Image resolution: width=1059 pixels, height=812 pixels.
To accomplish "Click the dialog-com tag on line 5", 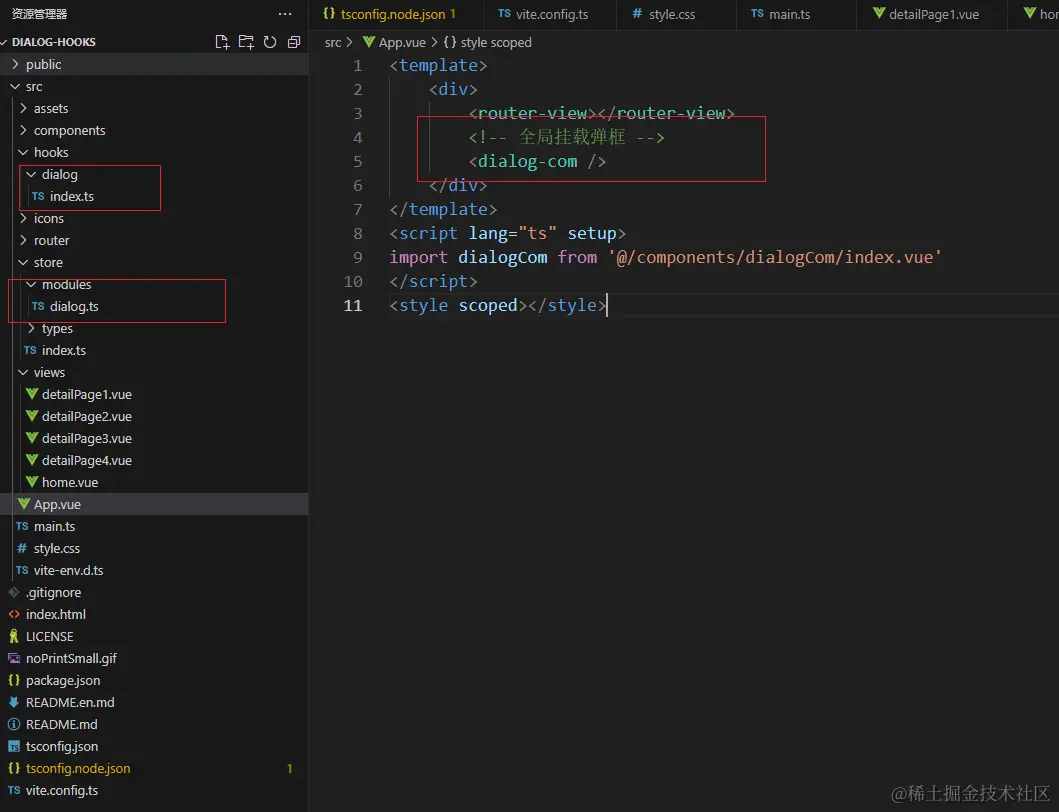I will coord(537,161).
